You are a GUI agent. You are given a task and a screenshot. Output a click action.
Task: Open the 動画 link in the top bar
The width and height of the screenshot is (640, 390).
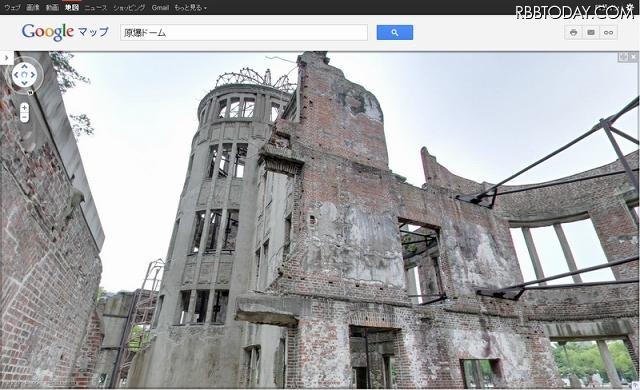coord(52,7)
